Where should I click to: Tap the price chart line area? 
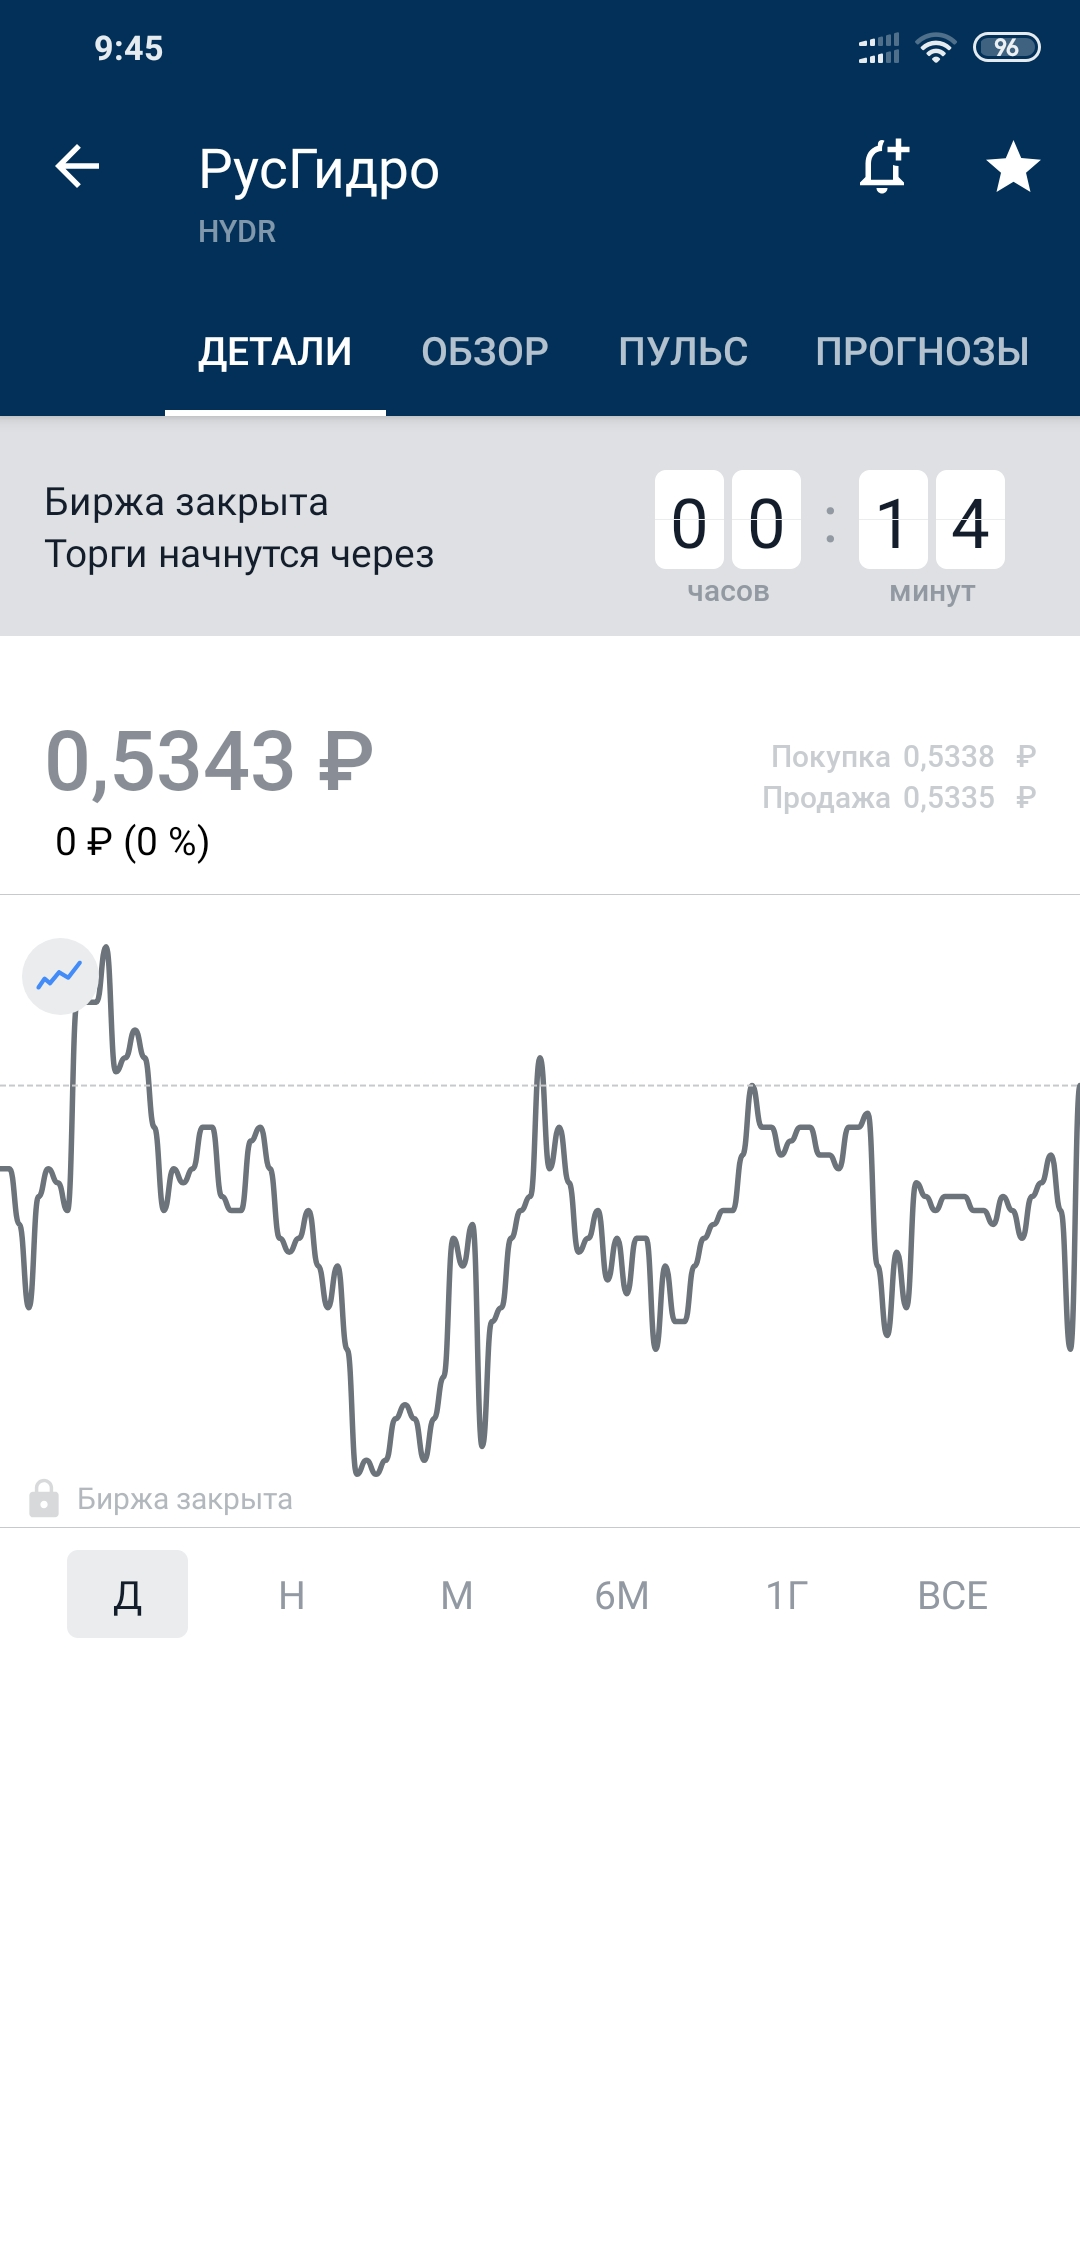(x=540, y=1210)
